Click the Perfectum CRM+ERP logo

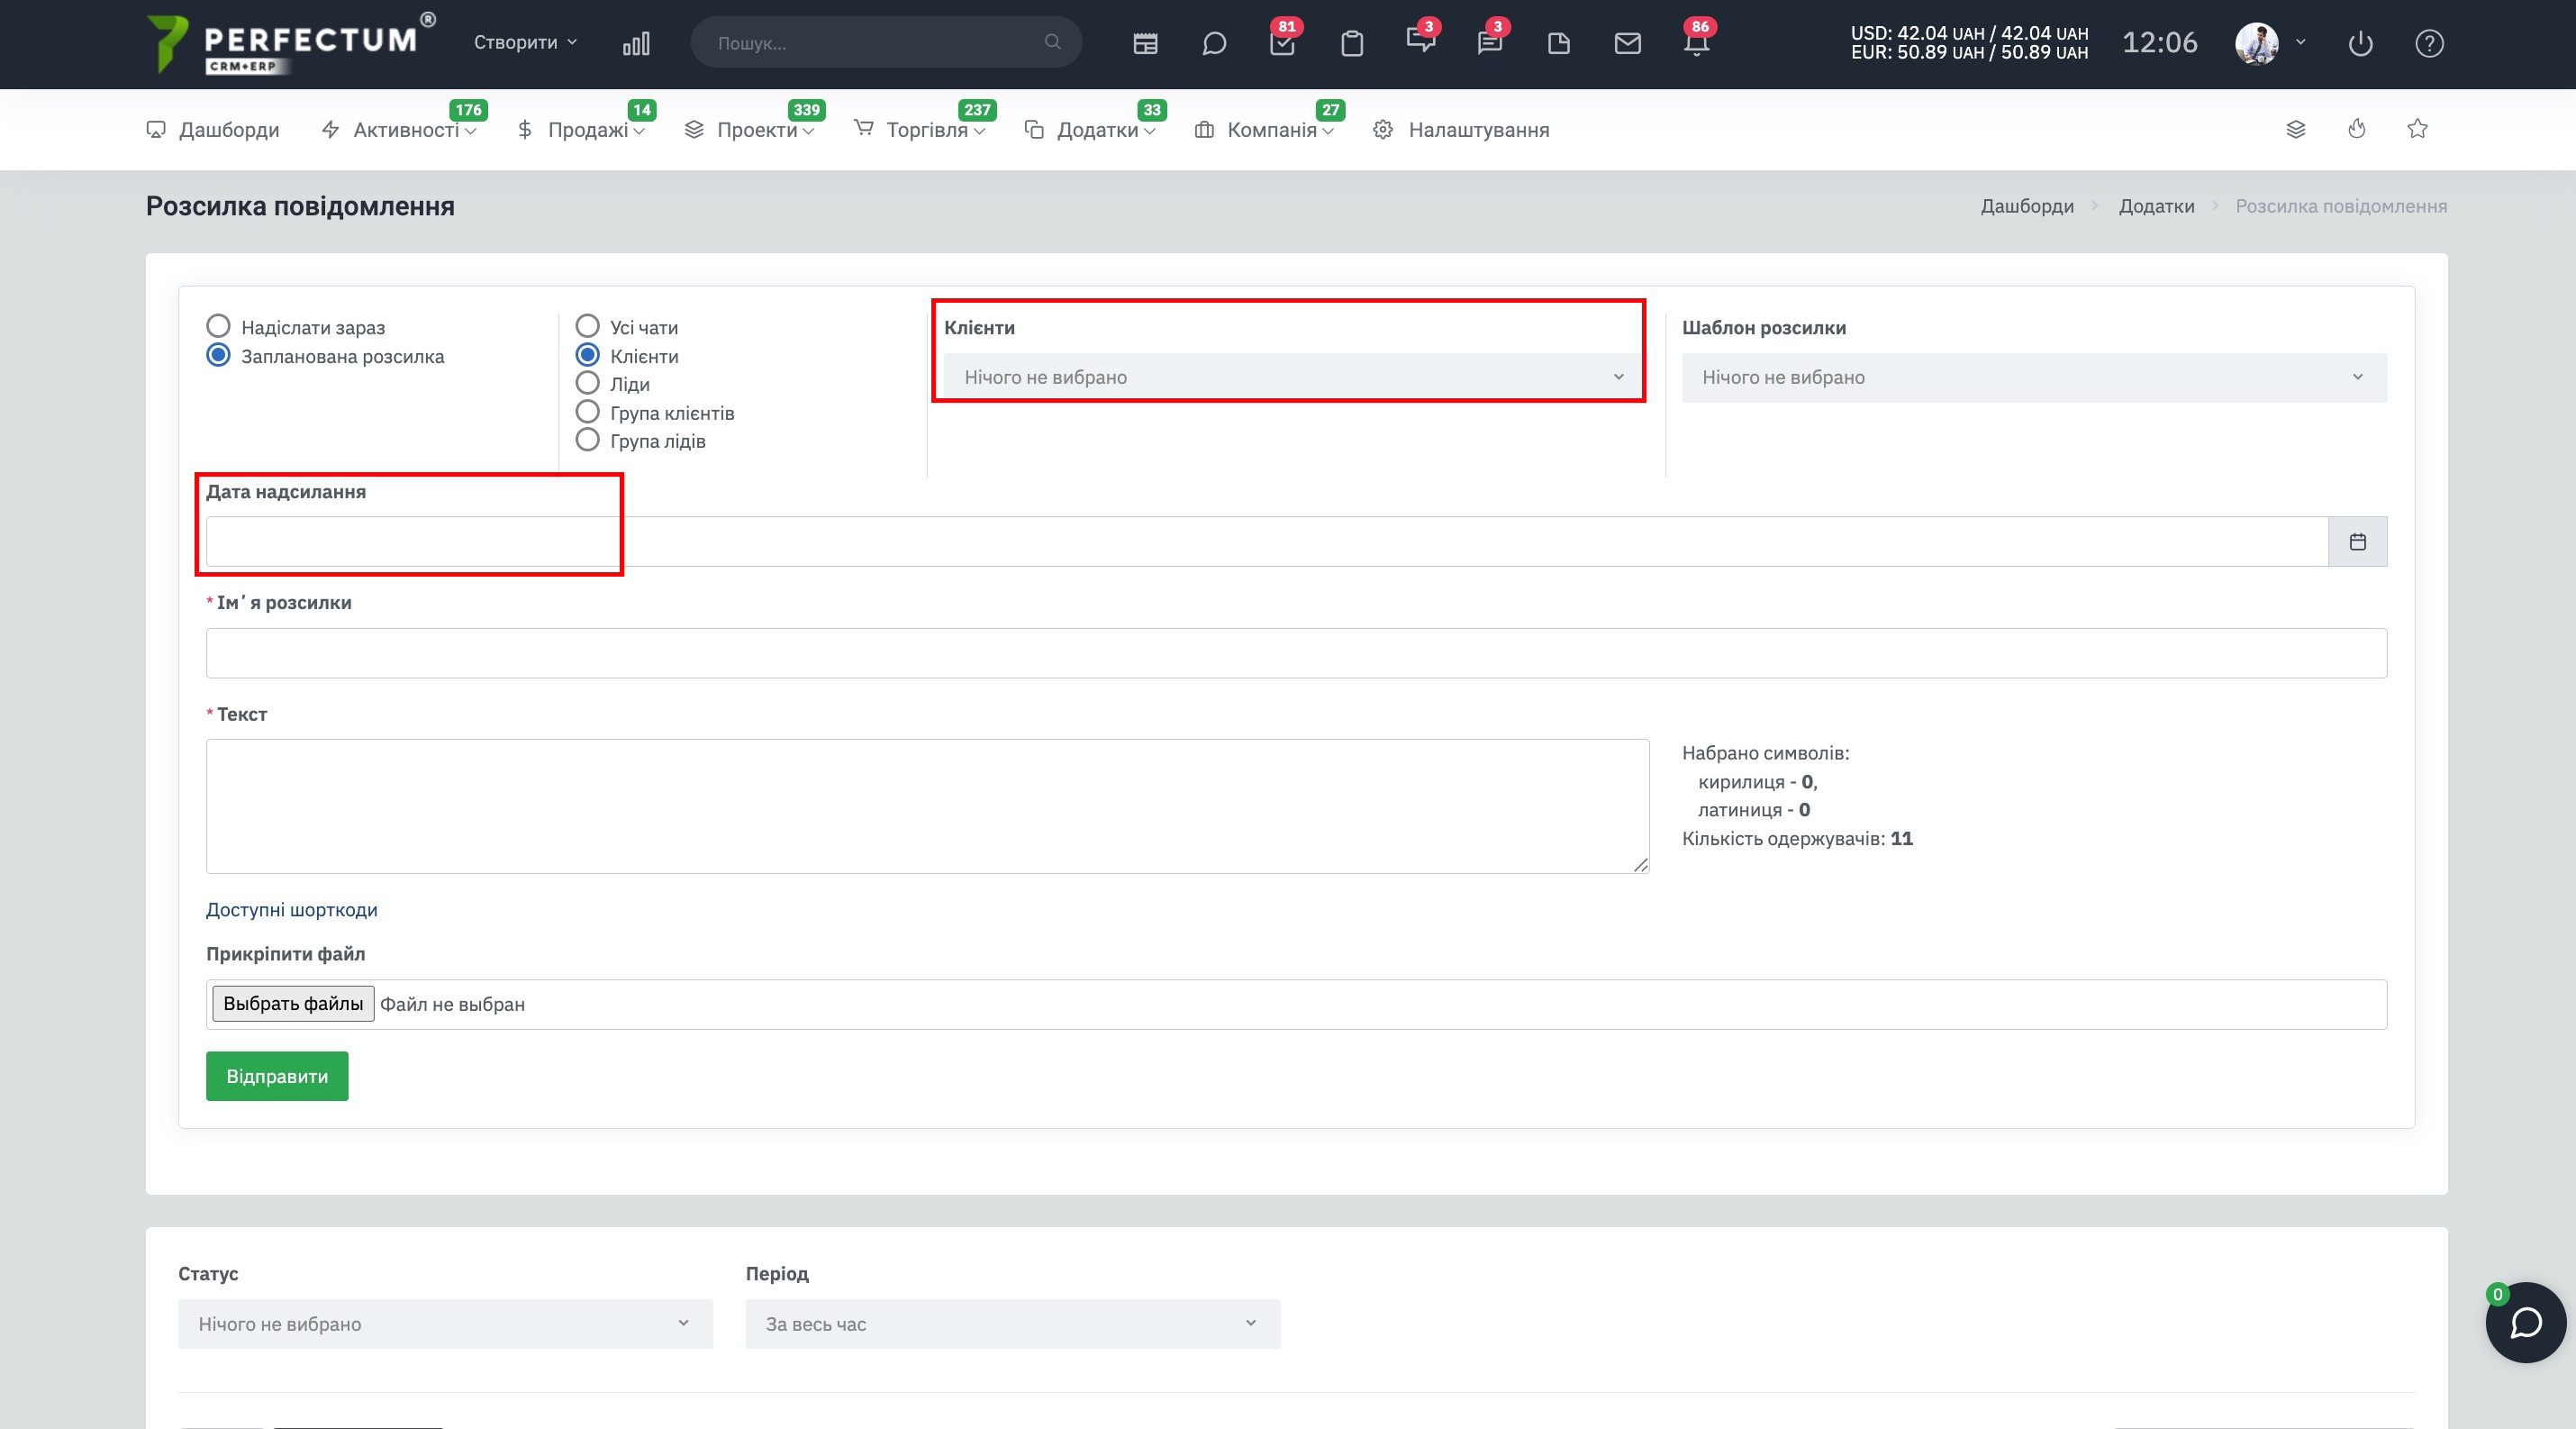click(x=290, y=43)
